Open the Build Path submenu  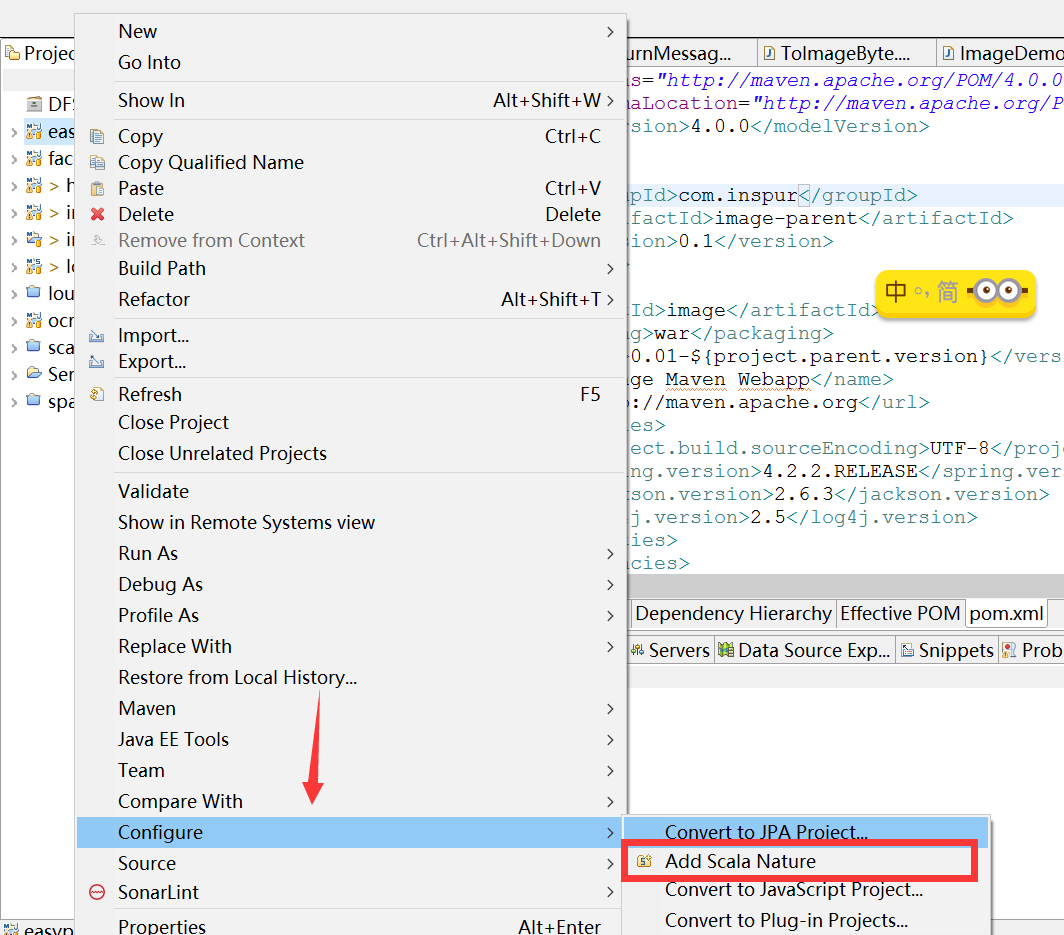coord(351,269)
